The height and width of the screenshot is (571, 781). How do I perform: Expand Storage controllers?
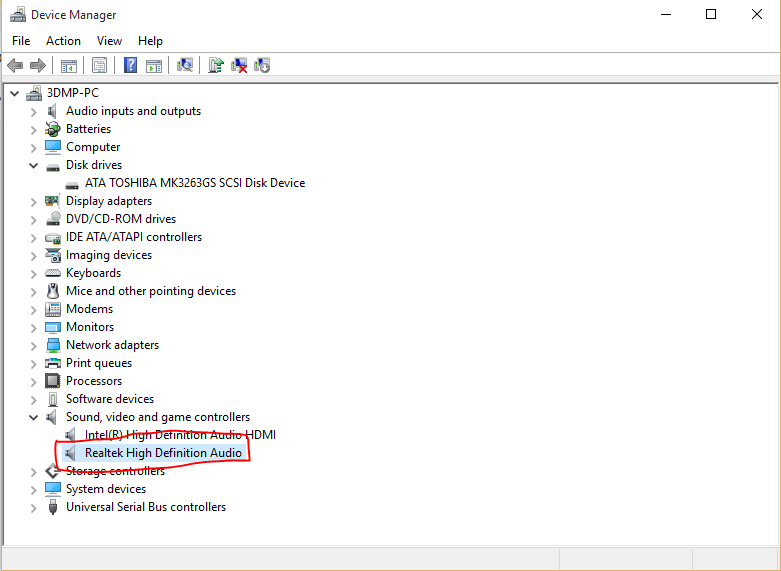click(x=33, y=471)
